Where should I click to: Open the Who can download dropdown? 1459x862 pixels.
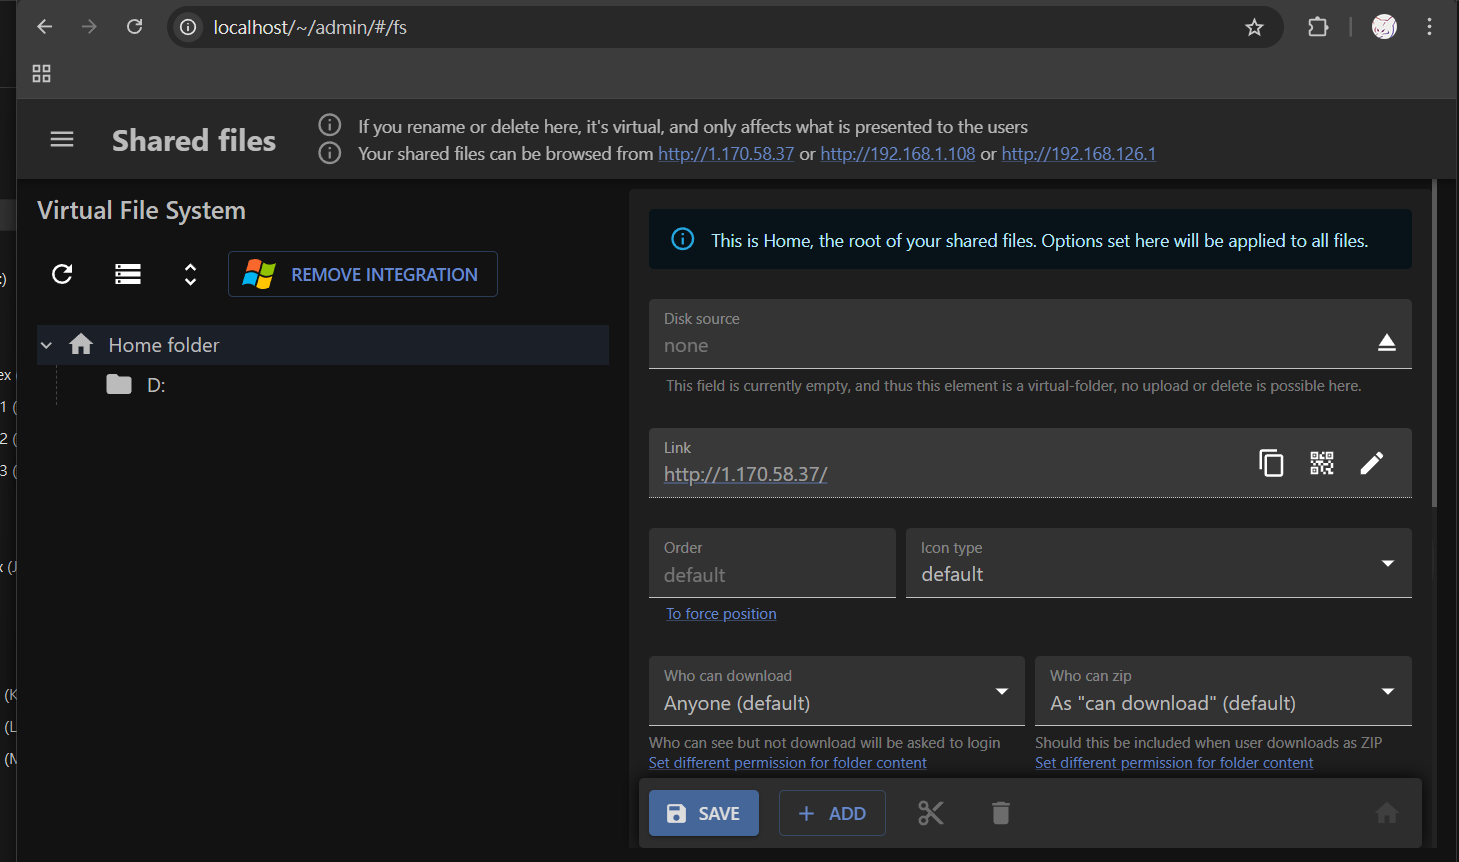tap(836, 692)
